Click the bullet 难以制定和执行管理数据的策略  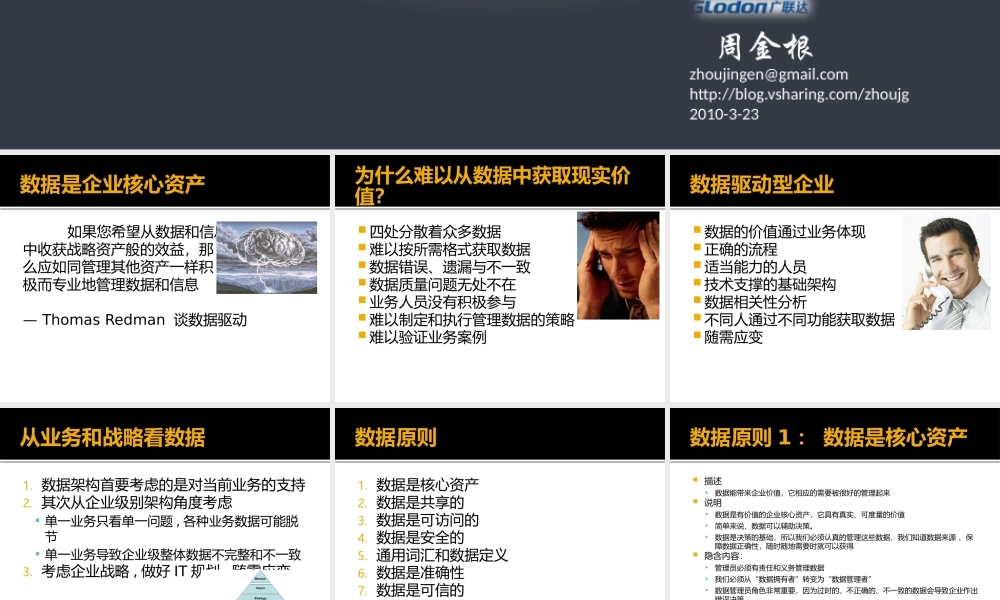[x=471, y=320]
